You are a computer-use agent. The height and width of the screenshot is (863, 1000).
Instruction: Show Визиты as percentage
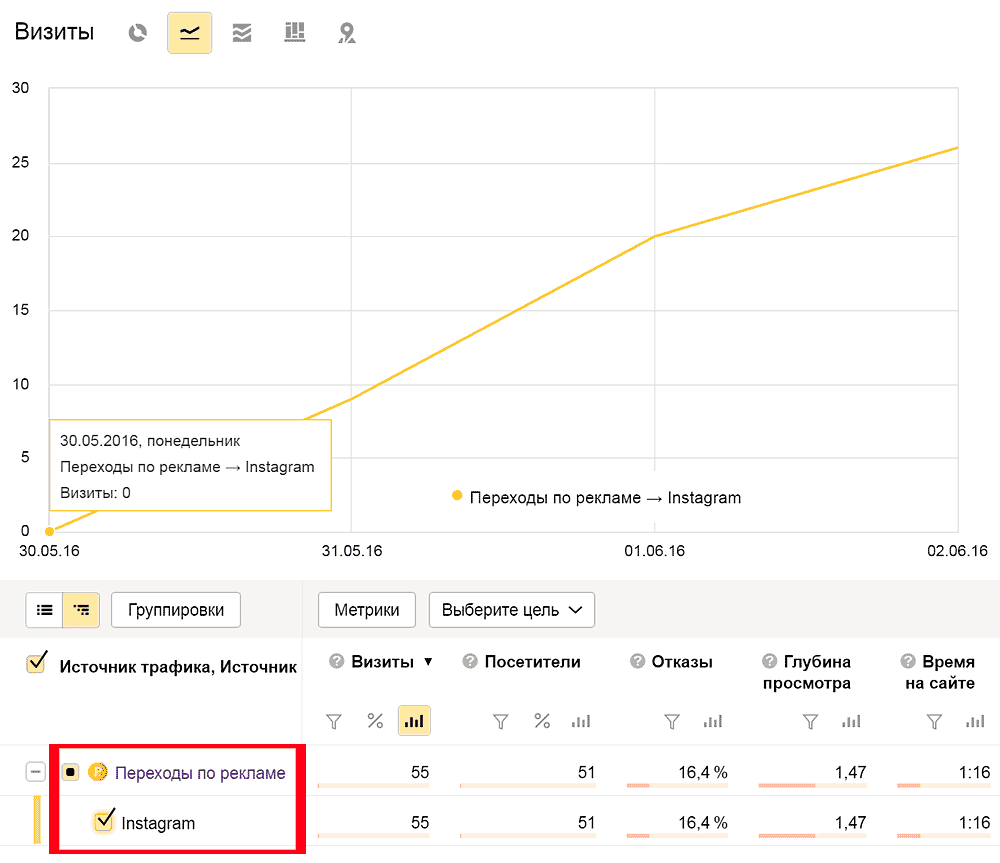(375, 721)
